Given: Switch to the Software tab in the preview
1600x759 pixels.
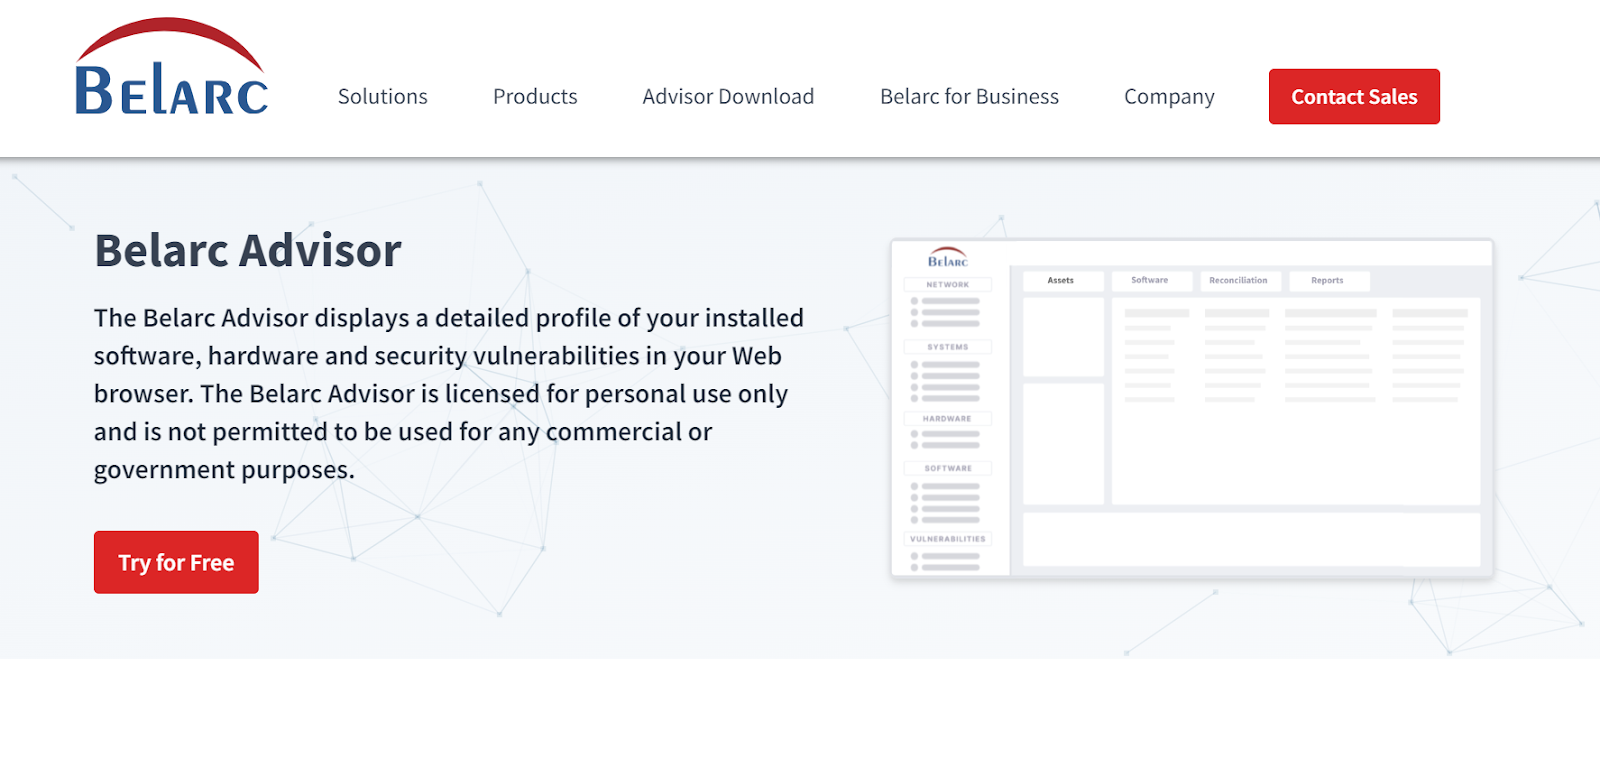Looking at the screenshot, I should coord(1151,280).
